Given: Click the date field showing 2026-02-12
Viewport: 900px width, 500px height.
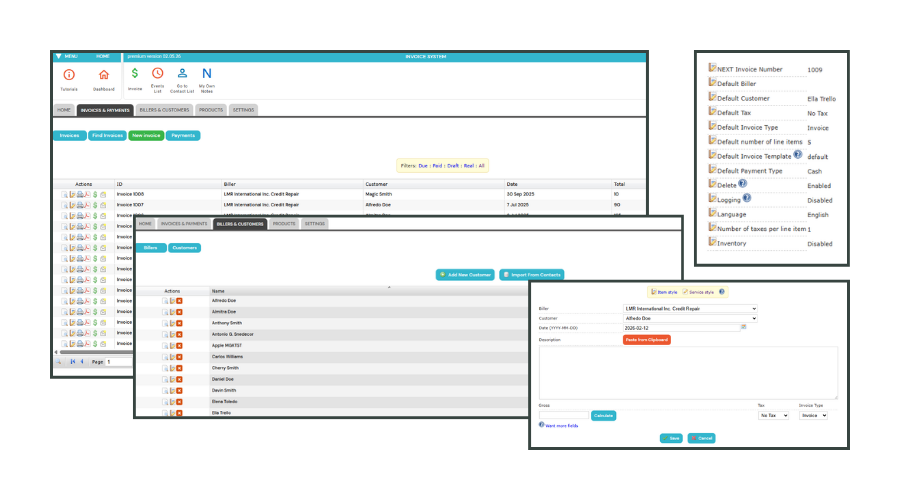Looking at the screenshot, I should click(682, 328).
